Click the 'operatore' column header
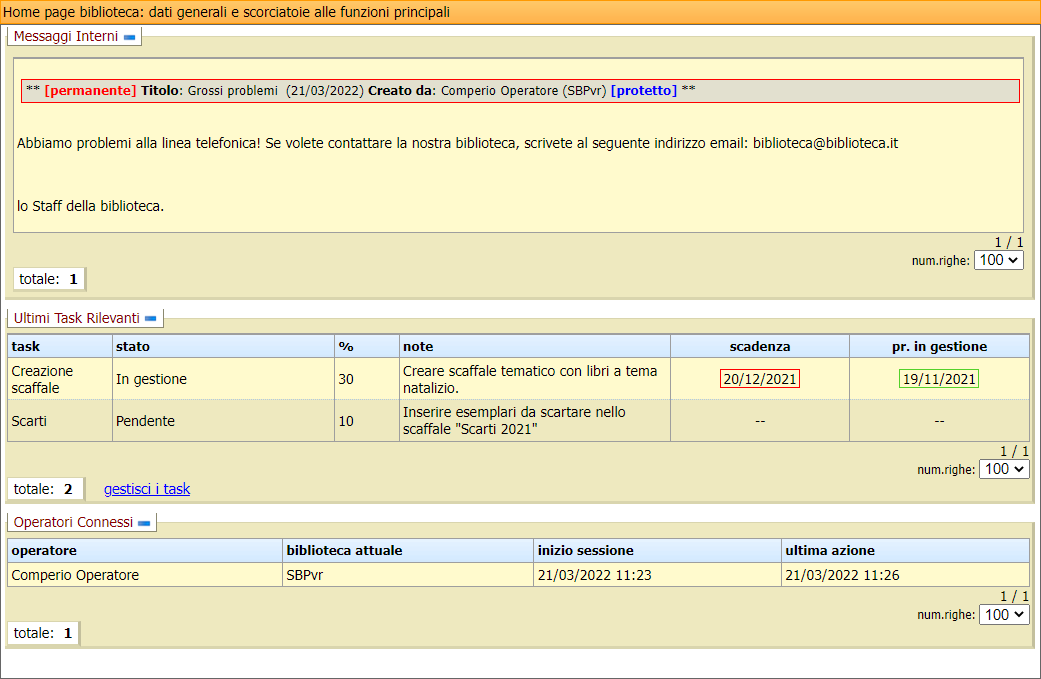This screenshot has height=679, width=1041. tap(44, 551)
